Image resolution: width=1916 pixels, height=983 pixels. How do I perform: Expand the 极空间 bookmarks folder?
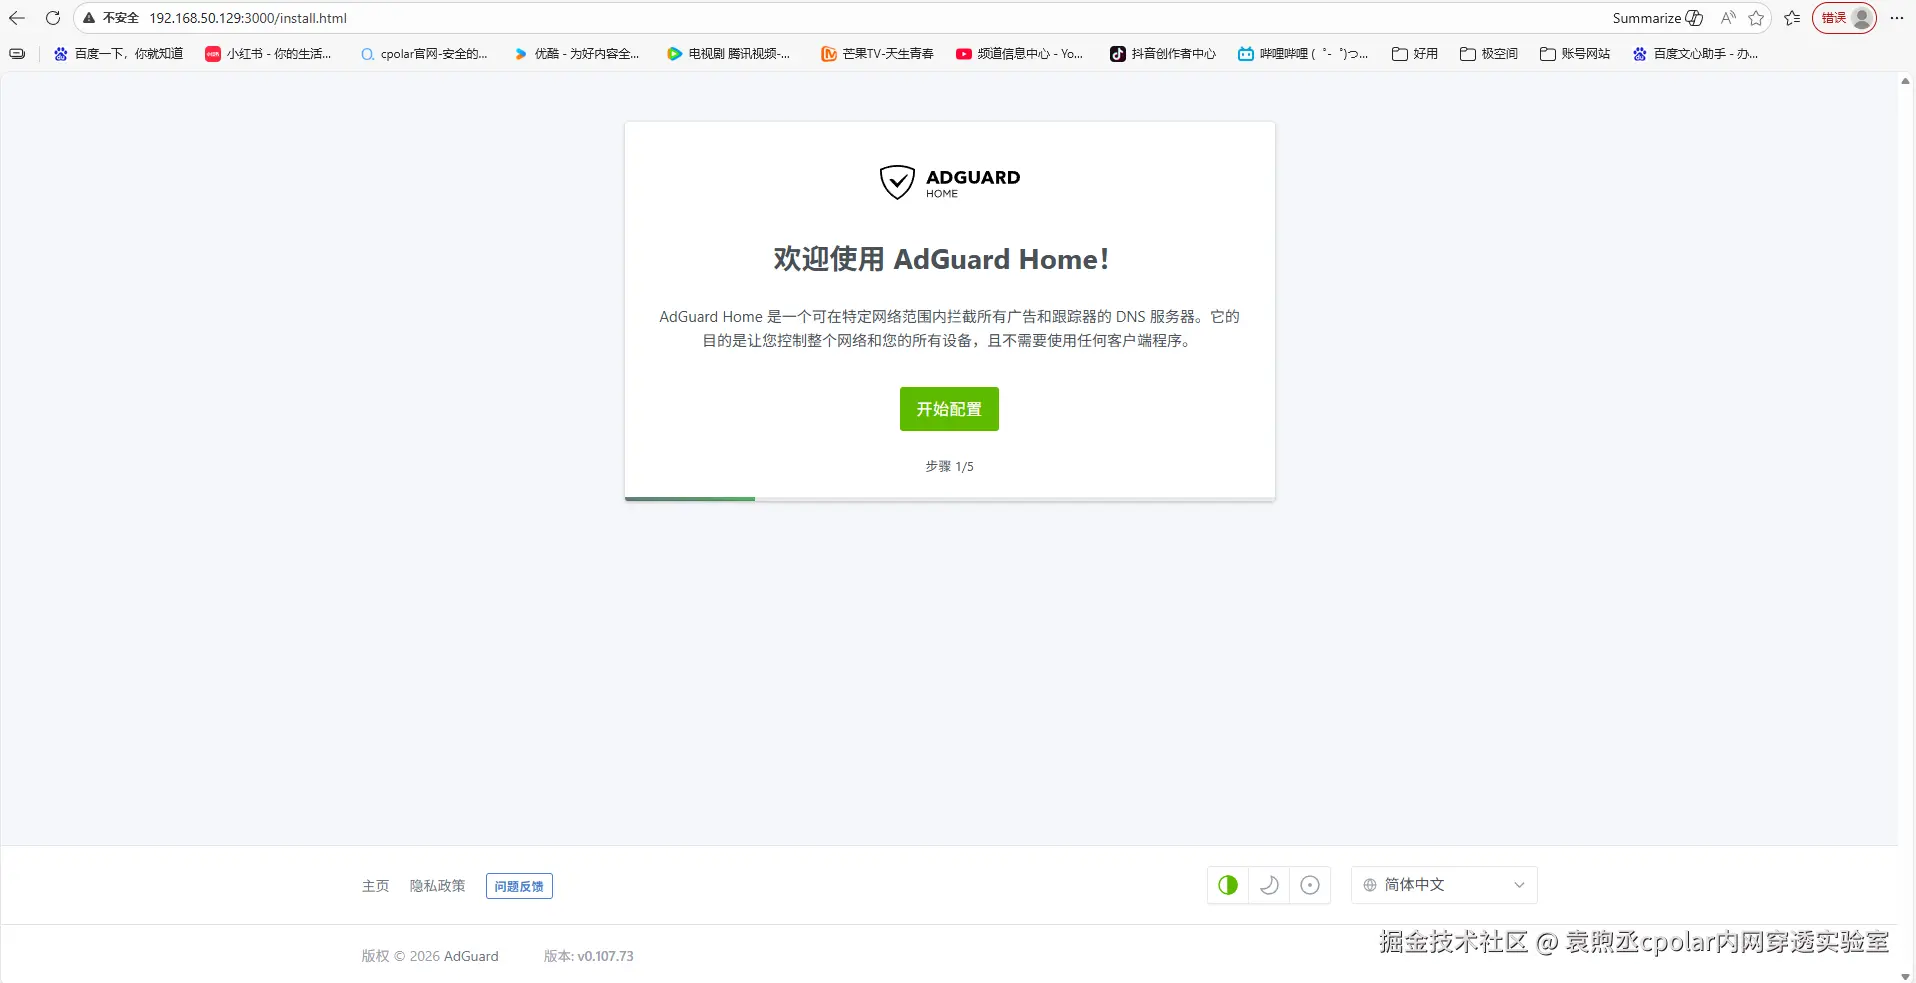[x=1489, y=54]
